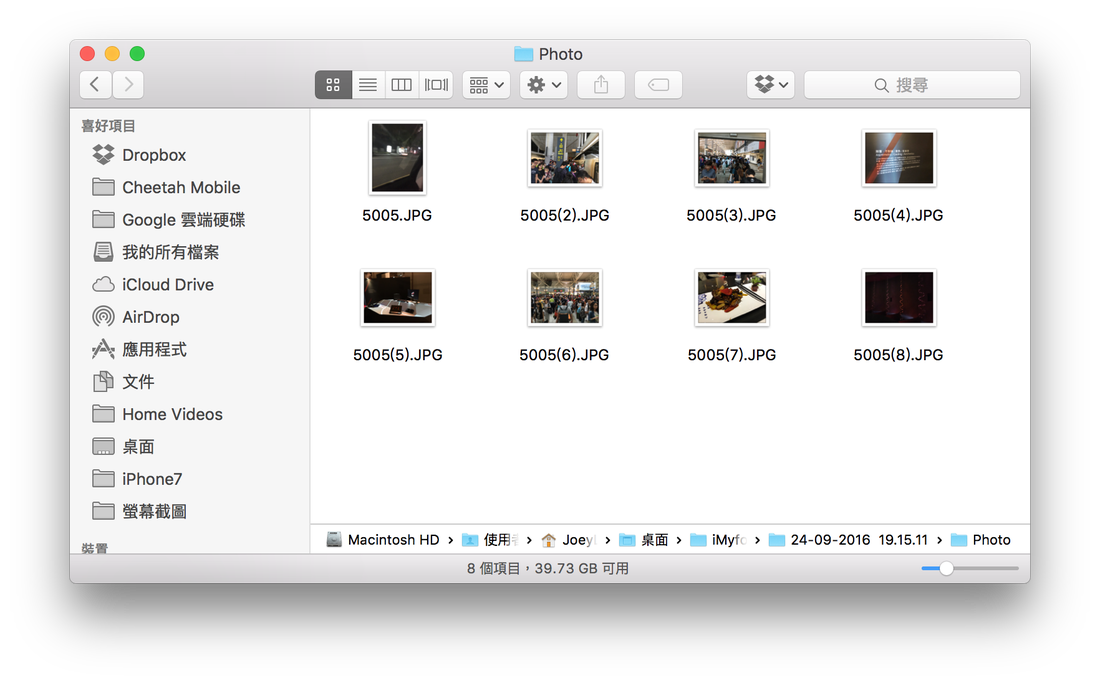
Task: Select the 5005(6).JPG thumbnail
Action: pos(565,297)
